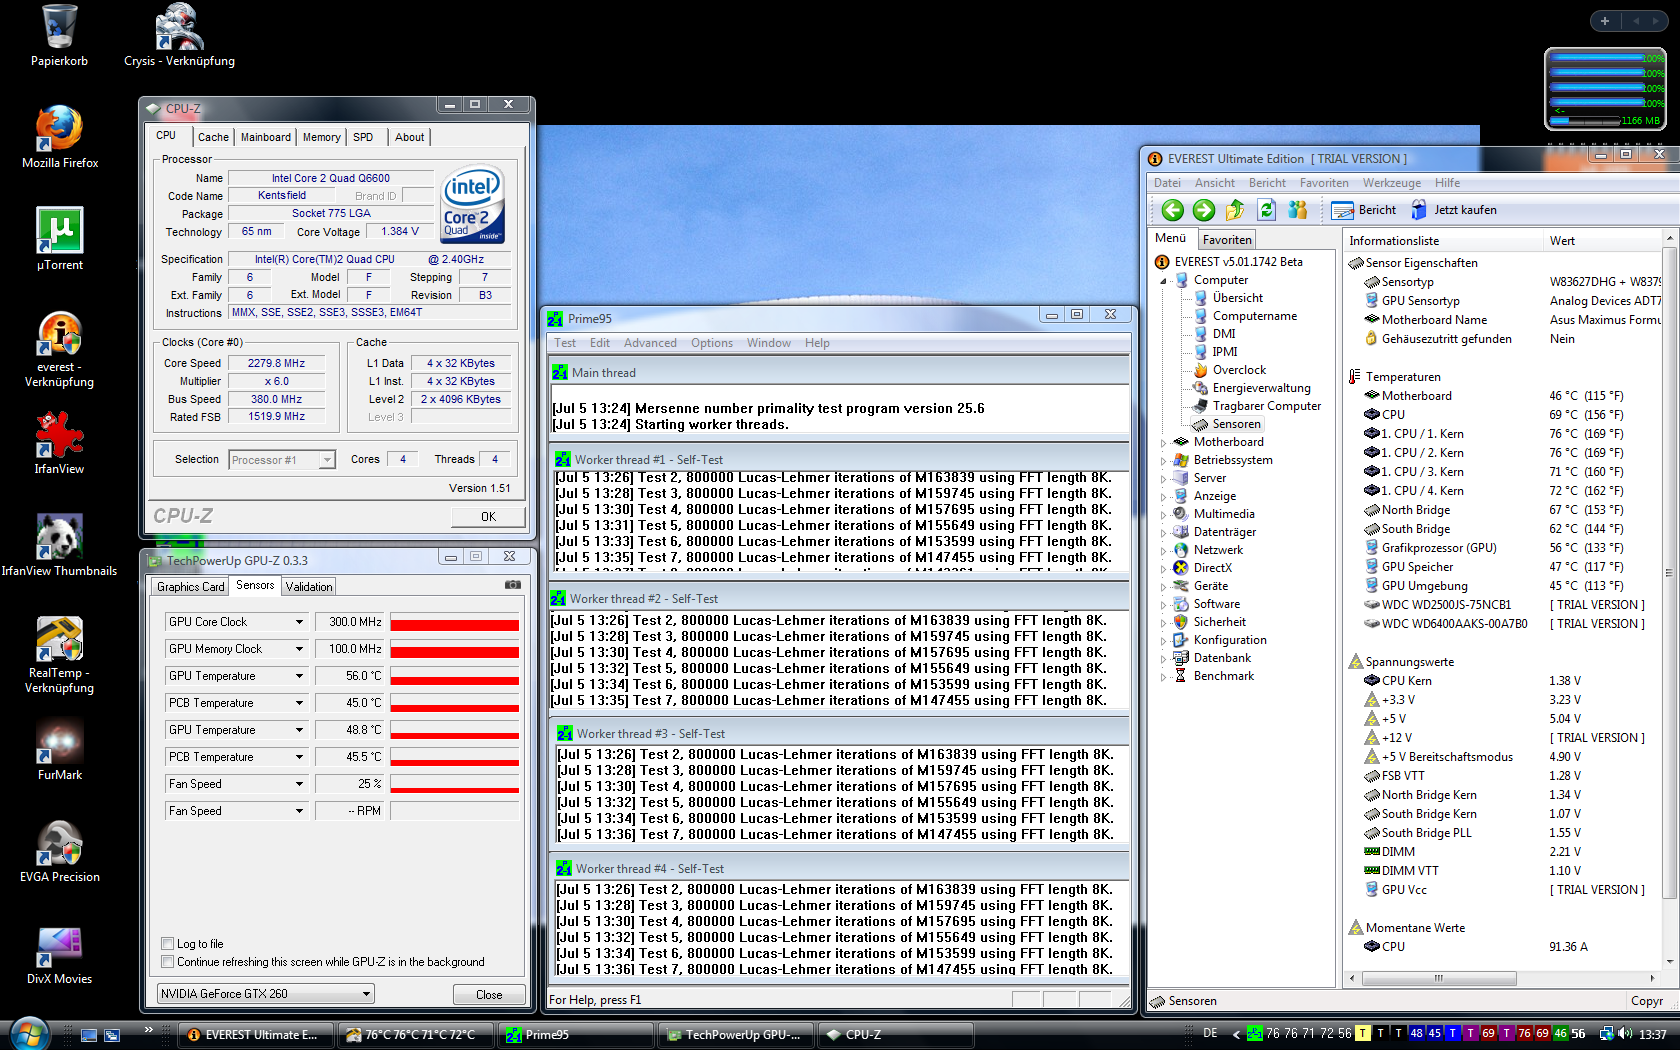
Task: Click the taskbar clock showing 13:37
Action: click(1653, 1034)
